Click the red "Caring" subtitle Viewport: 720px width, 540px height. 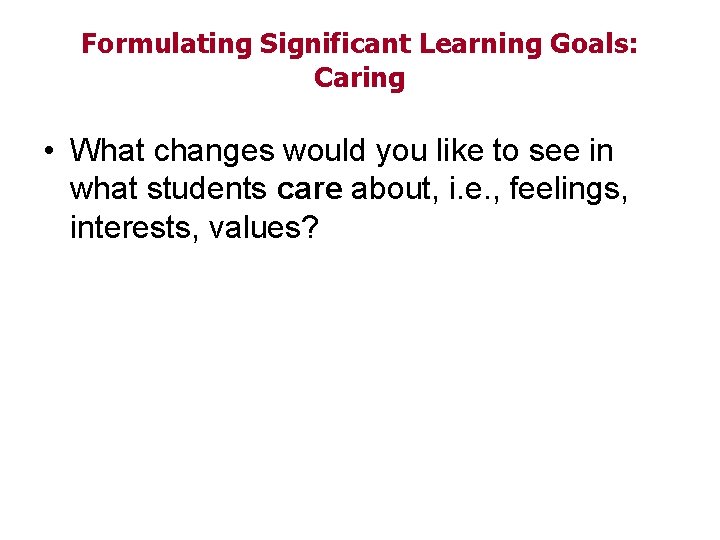[x=359, y=78]
